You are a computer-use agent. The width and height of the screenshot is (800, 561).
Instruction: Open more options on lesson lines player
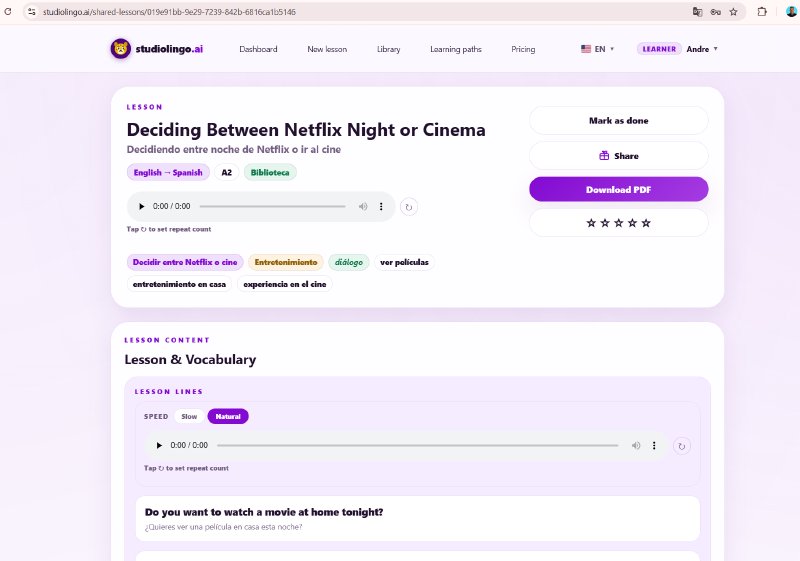tap(654, 445)
